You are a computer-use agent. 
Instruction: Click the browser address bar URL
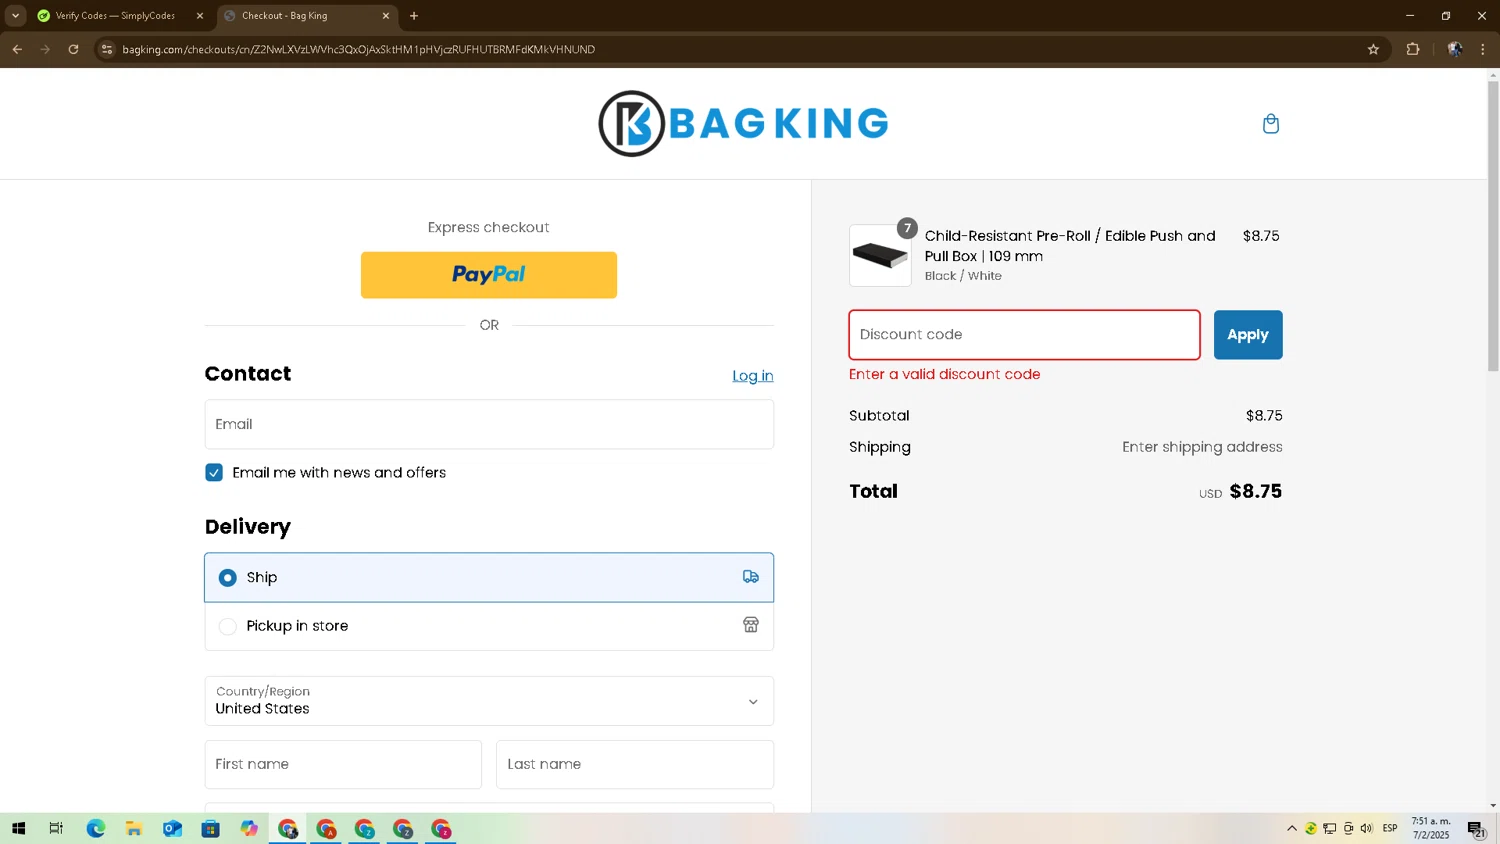point(358,49)
